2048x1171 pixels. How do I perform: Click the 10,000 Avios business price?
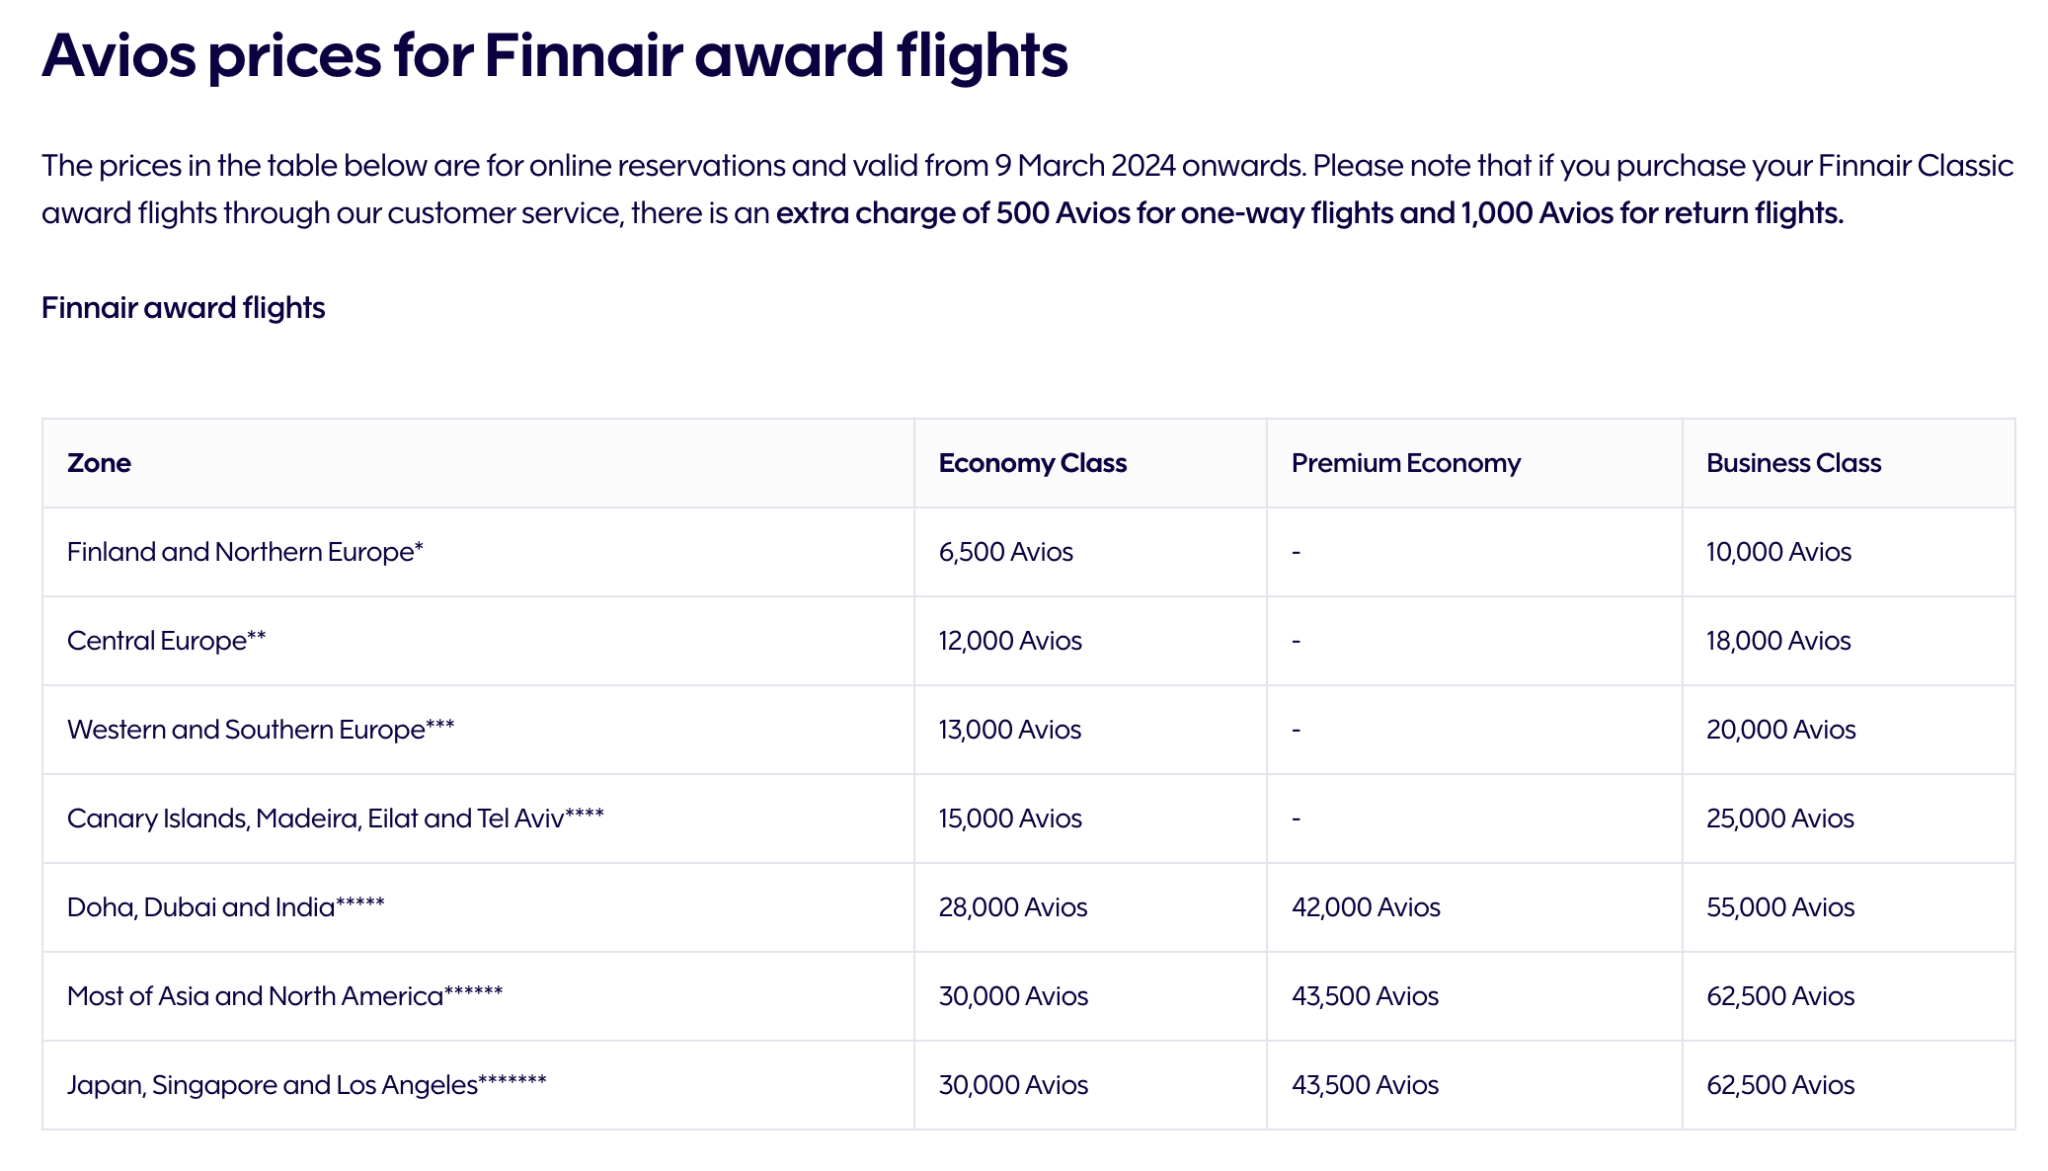1778,552
